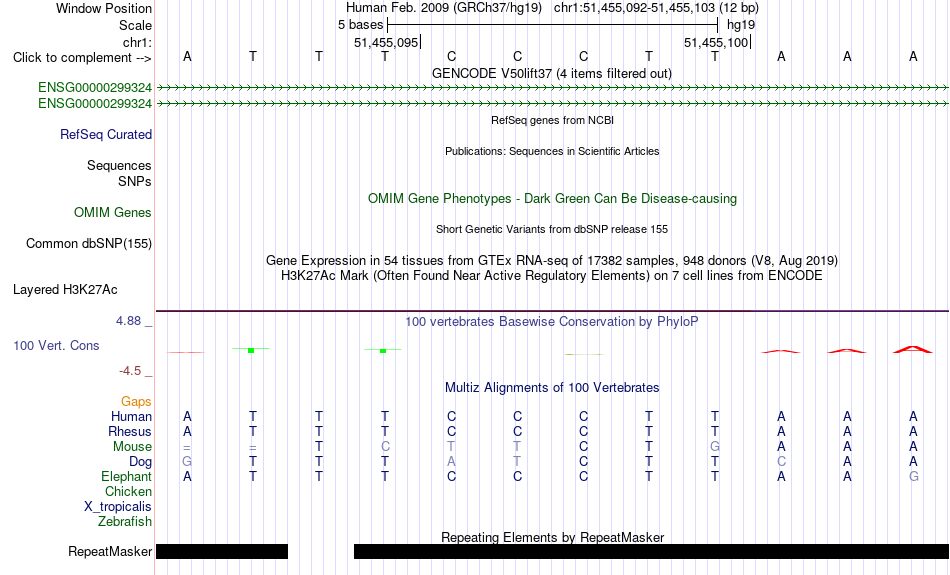Click the RepeatMasker track label
The width and height of the screenshot is (950, 575).
coord(110,551)
